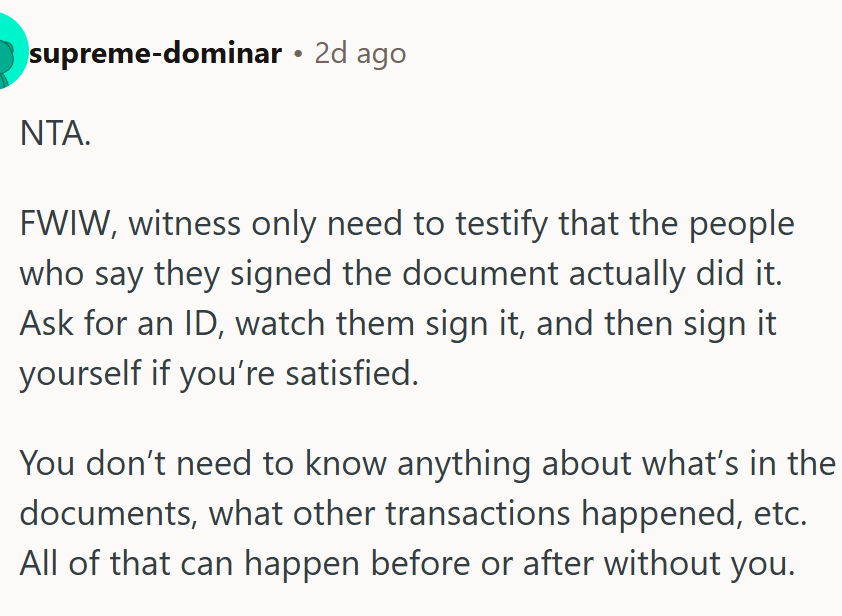Click the line starting "All of that can happen"
This screenshot has height=616, width=842.
[x=407, y=563]
